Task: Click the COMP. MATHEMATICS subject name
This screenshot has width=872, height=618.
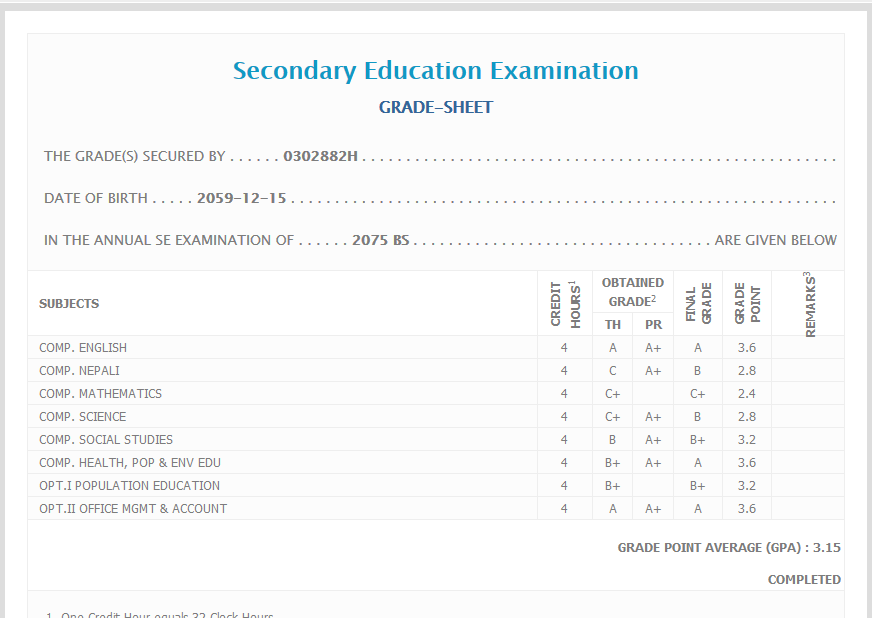Action: [x=100, y=394]
